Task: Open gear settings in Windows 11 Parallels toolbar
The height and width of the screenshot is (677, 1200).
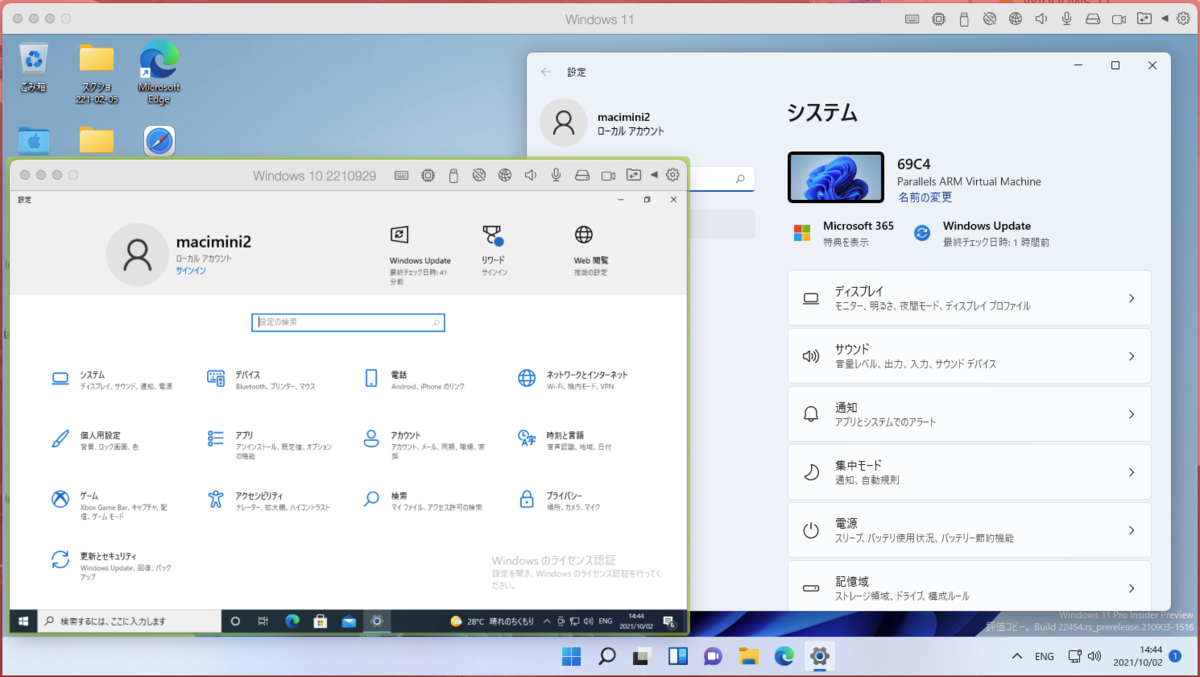Action: coord(1184,19)
